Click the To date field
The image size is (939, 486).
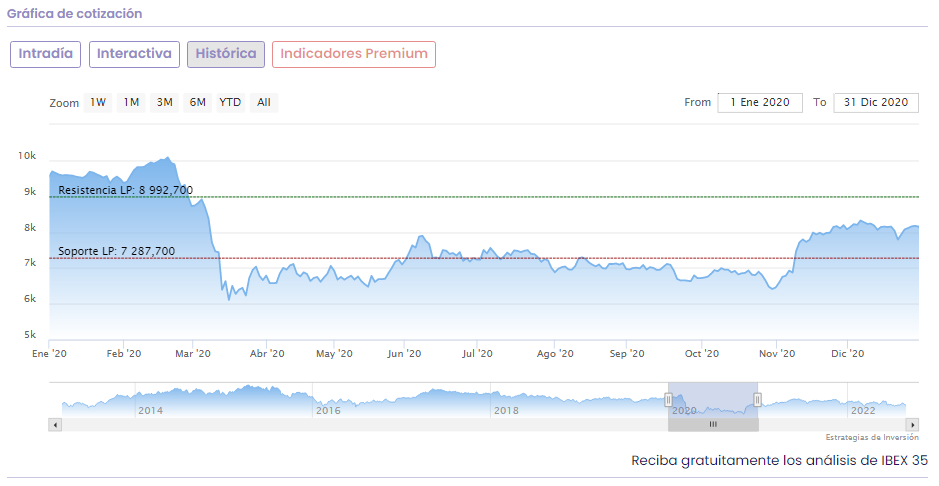(x=875, y=102)
